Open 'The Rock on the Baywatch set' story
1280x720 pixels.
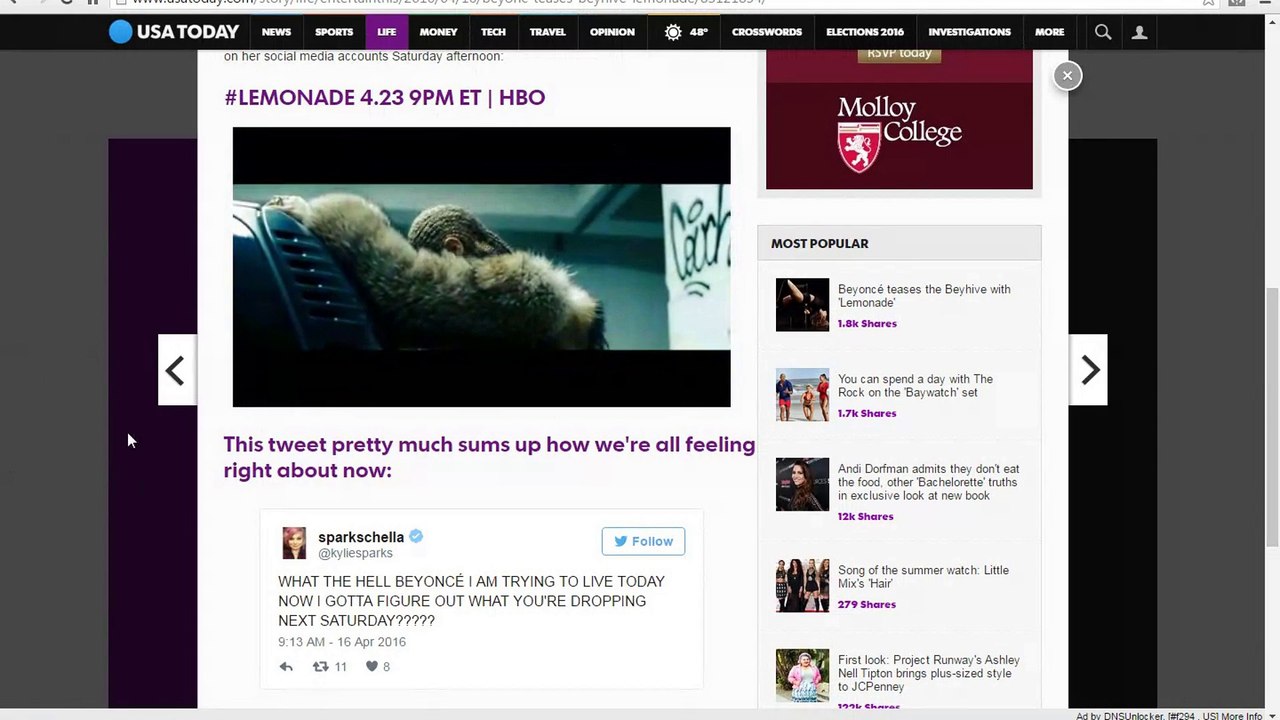(915, 386)
